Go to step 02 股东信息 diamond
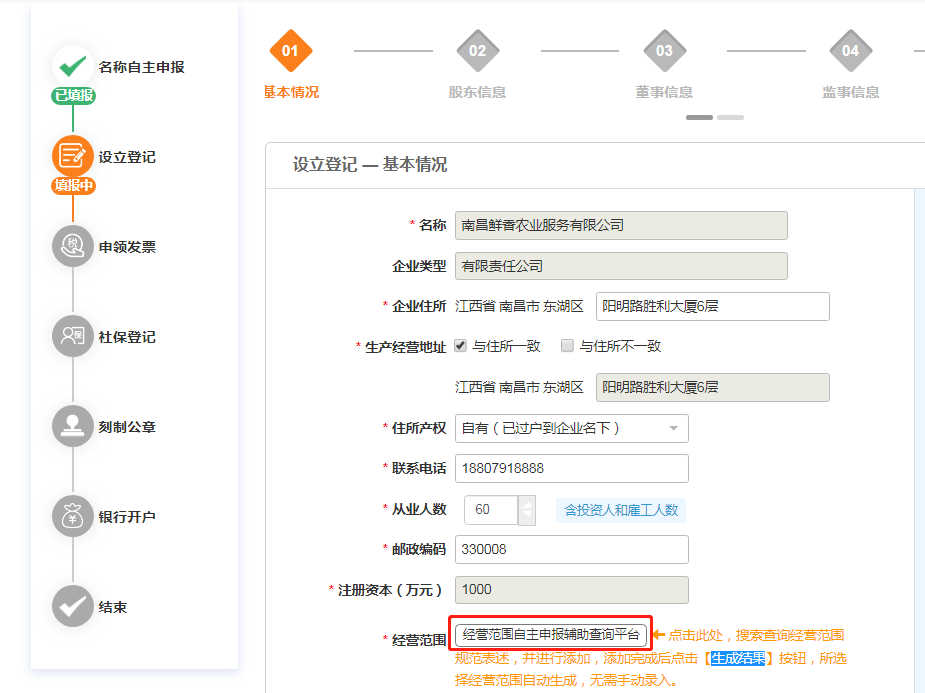925x693 pixels. tap(477, 51)
